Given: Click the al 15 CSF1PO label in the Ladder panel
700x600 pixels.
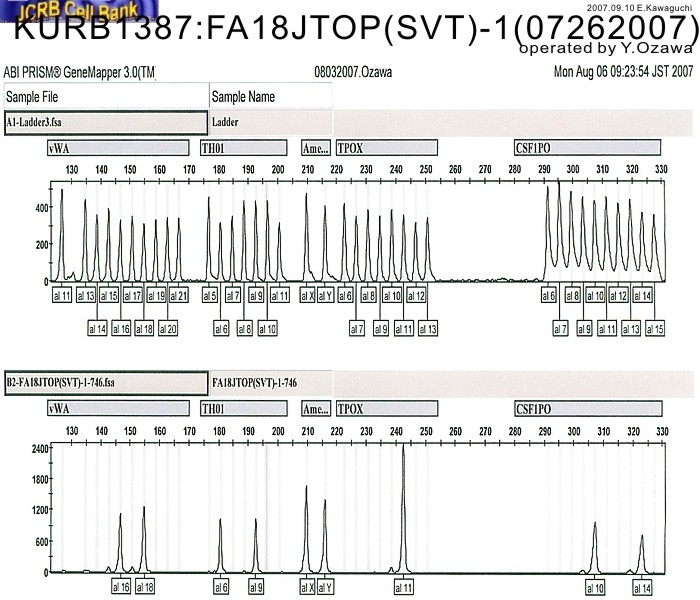Looking at the screenshot, I should [x=655, y=328].
